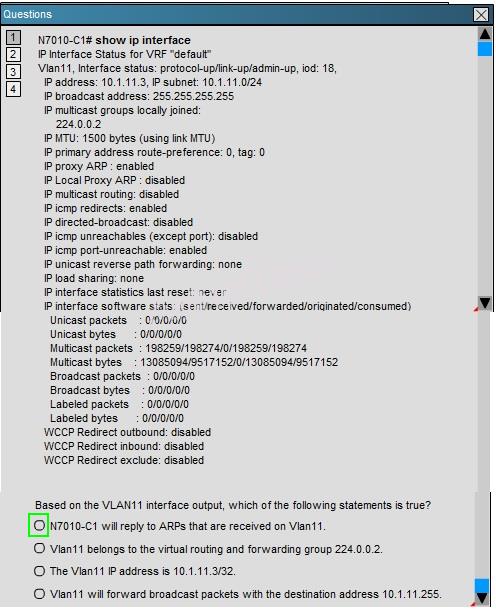Click the upper scrollbar track below thumb
The height and width of the screenshot is (612, 496).
485,176
